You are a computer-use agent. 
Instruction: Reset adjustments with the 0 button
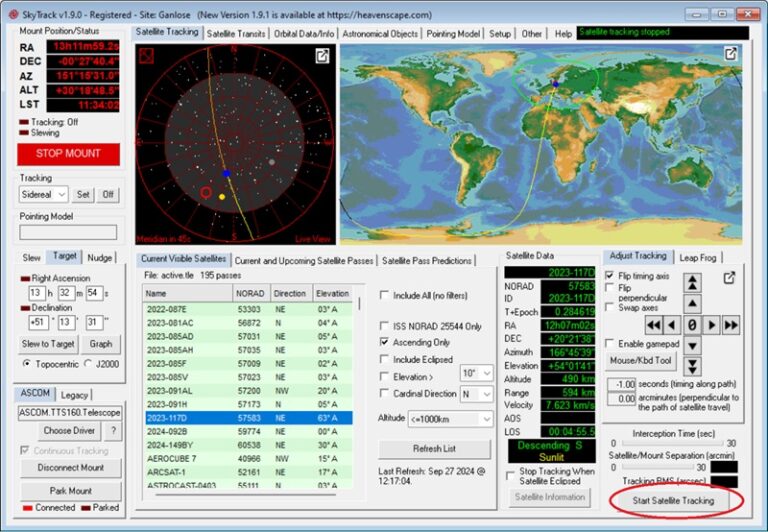[x=692, y=325]
